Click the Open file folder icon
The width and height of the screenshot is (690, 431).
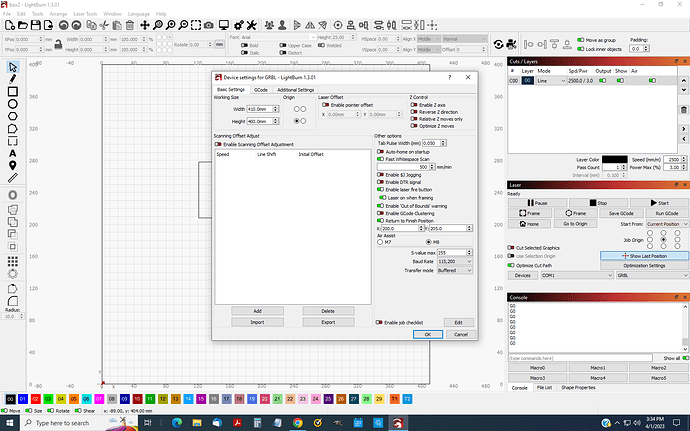tap(22, 26)
